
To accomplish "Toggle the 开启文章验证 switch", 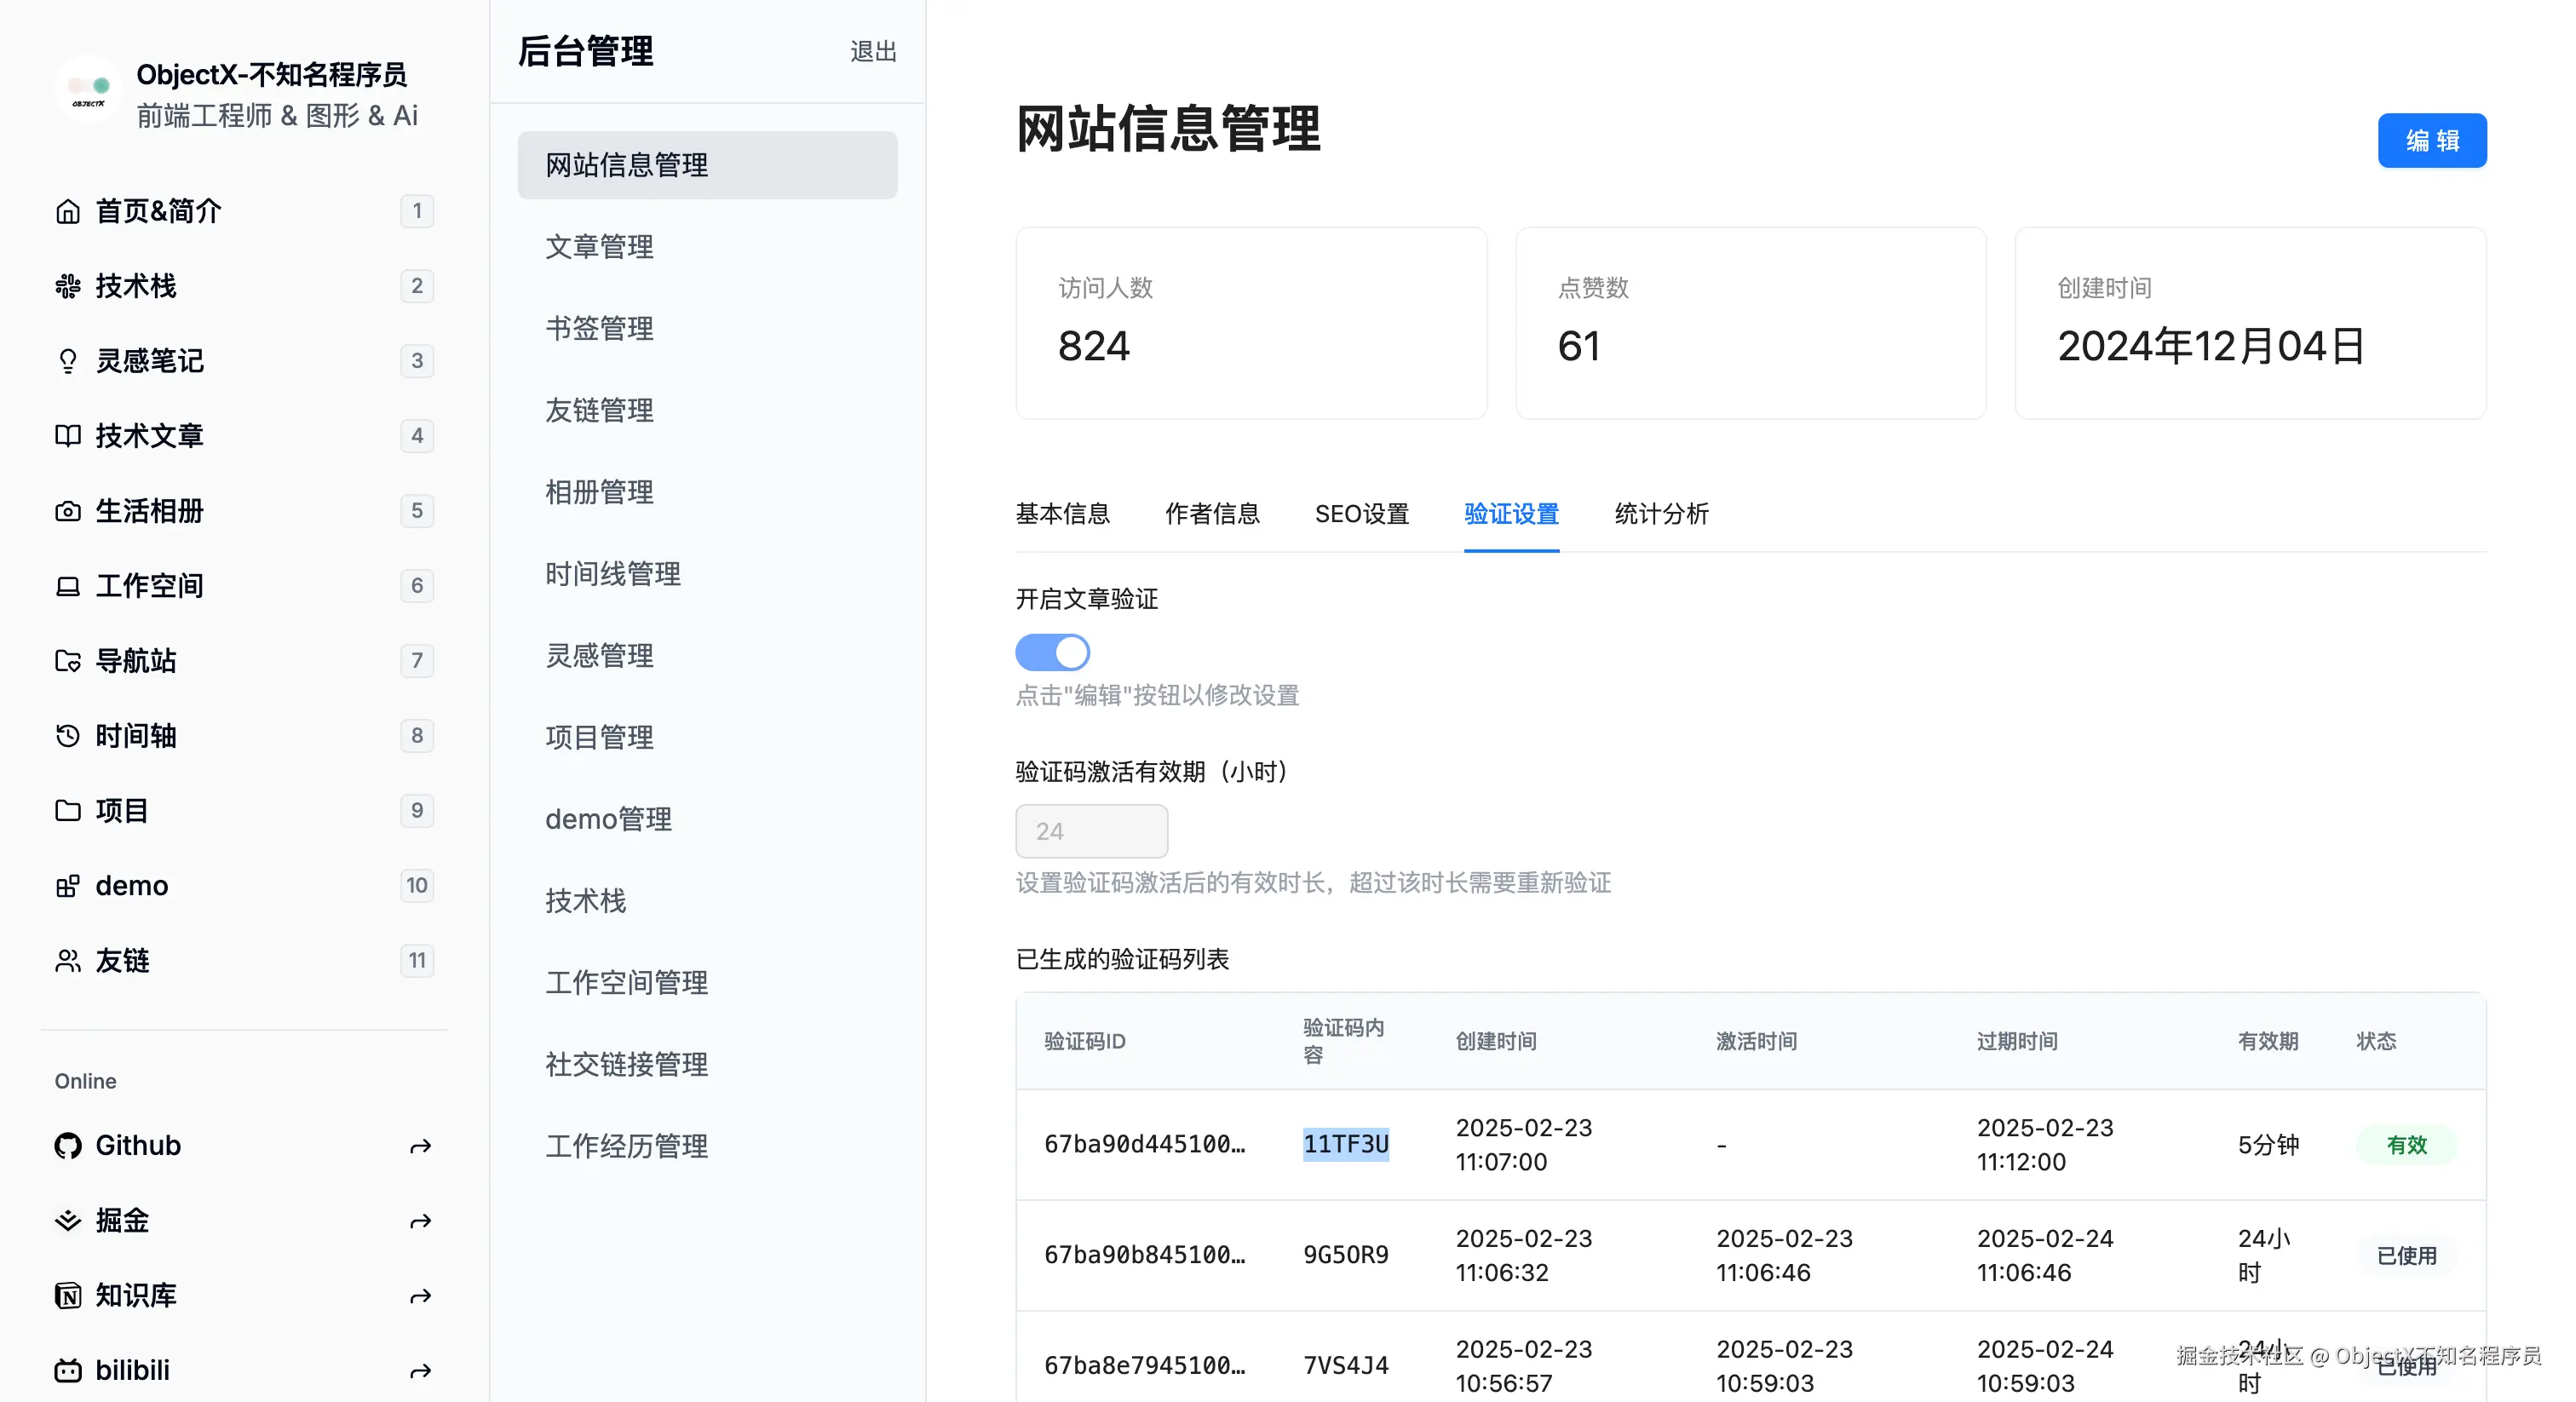I will tap(1052, 653).
